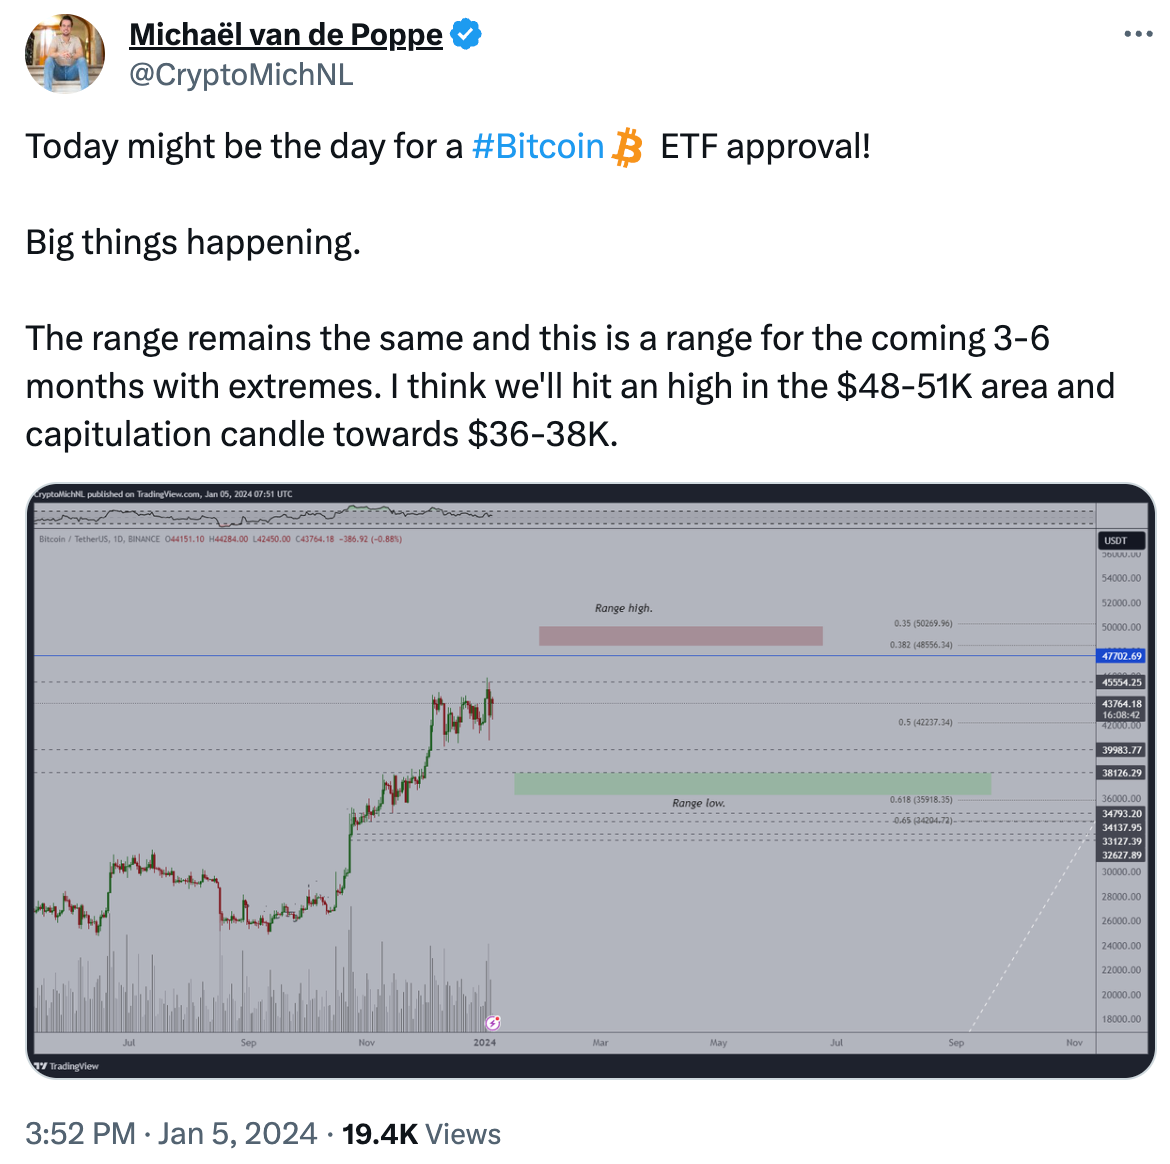View the 19.4K Views count

pyautogui.click(x=422, y=1133)
